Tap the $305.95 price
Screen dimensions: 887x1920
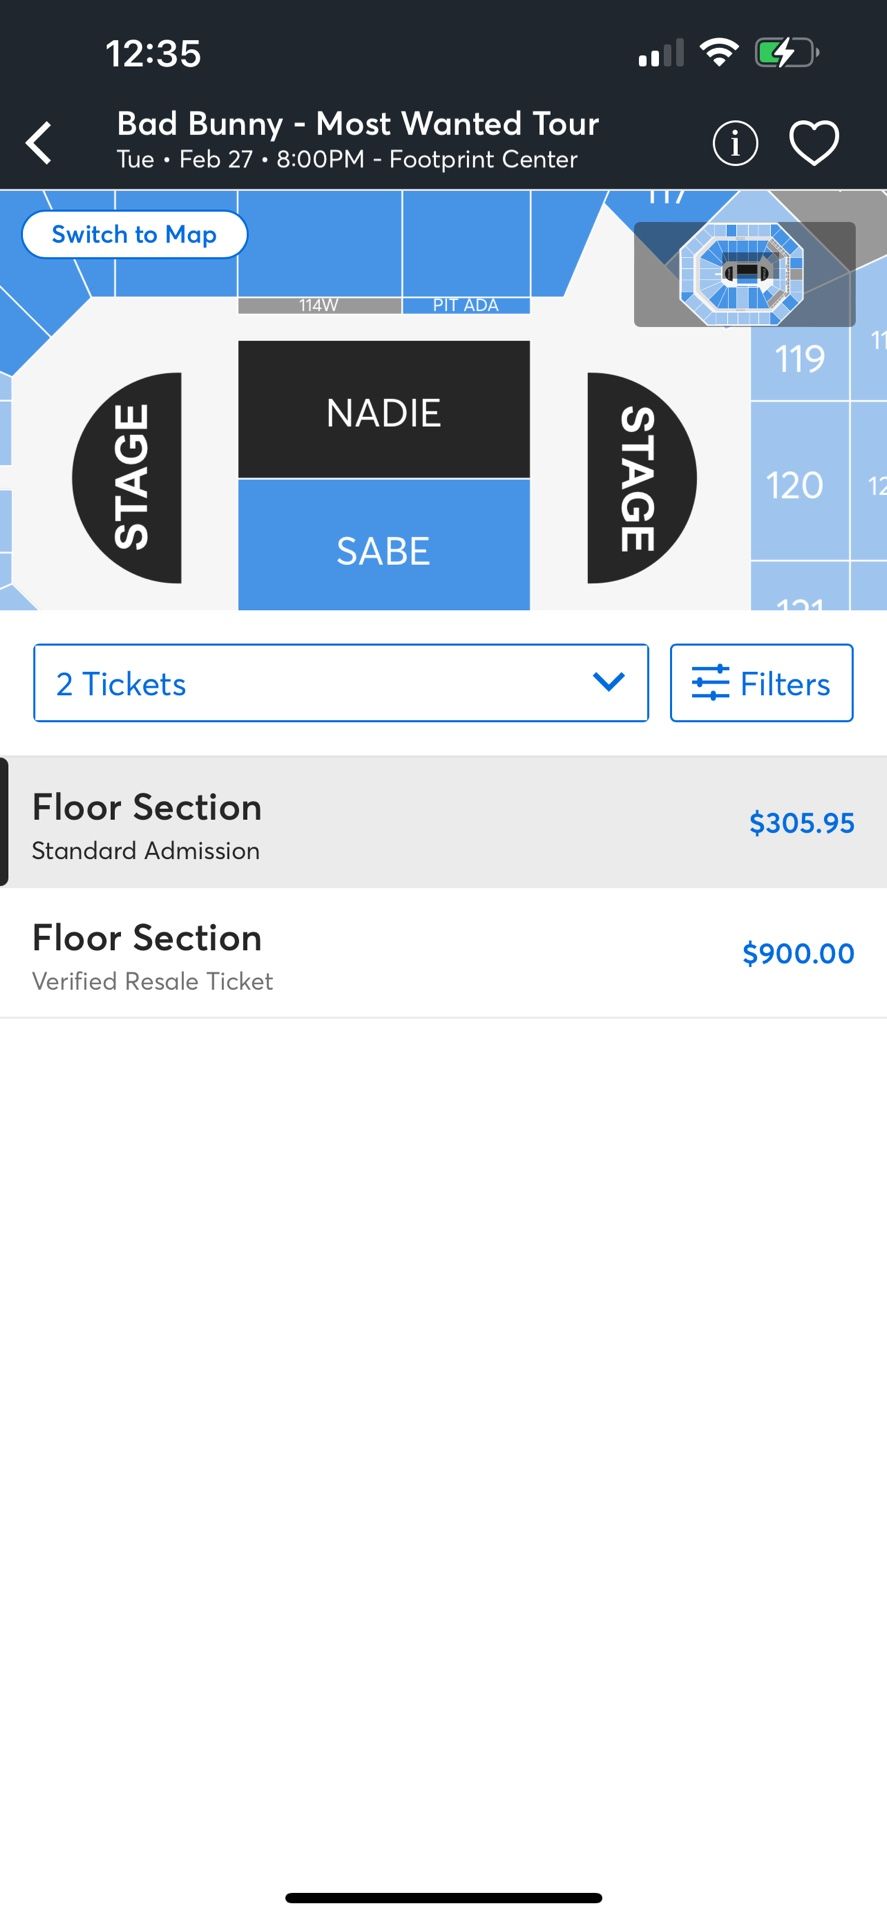801,823
